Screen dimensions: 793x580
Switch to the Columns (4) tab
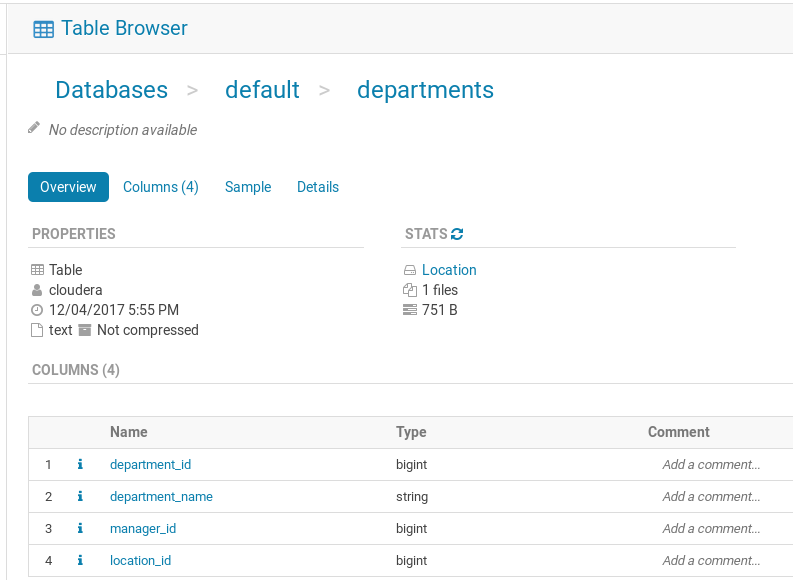(160, 187)
